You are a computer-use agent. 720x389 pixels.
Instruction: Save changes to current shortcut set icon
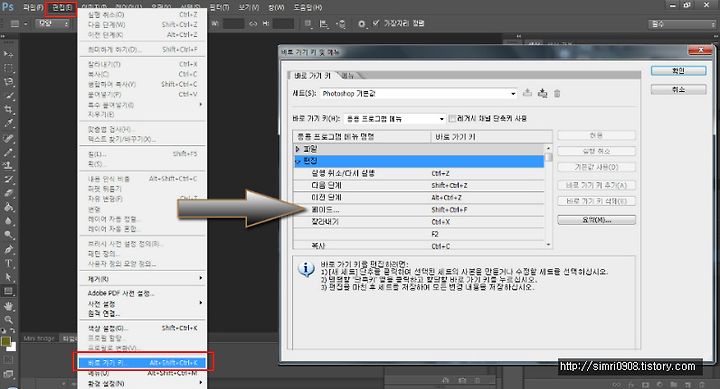[528, 93]
